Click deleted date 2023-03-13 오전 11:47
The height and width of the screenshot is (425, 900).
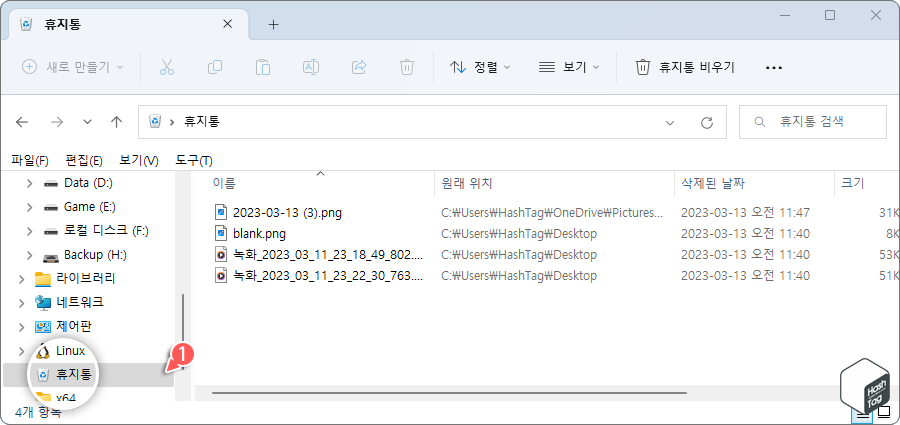click(x=746, y=213)
